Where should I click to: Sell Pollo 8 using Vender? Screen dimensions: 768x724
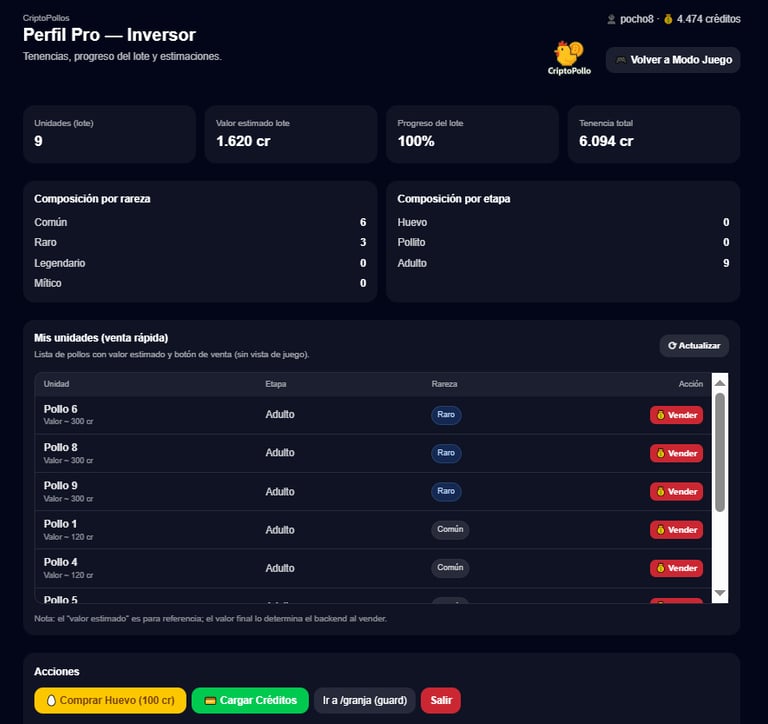[676, 453]
